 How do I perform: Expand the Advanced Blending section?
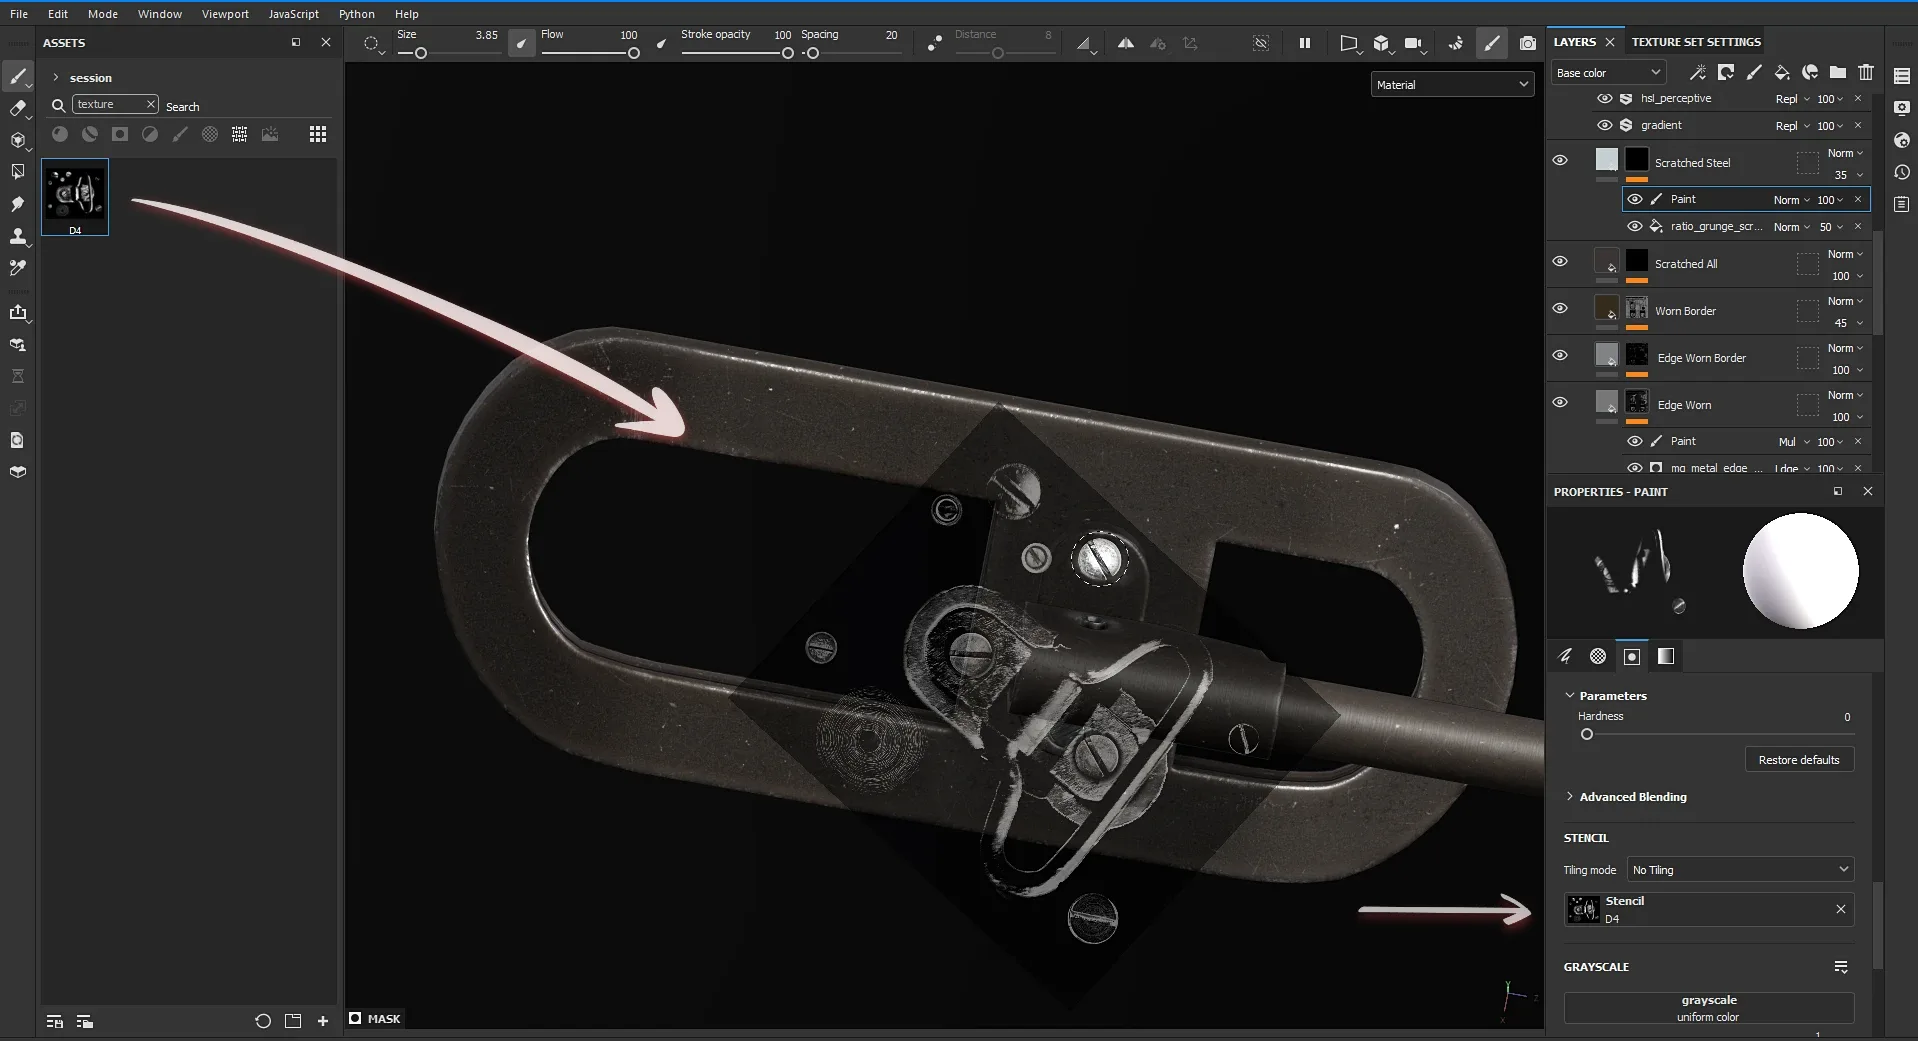coord(1632,797)
